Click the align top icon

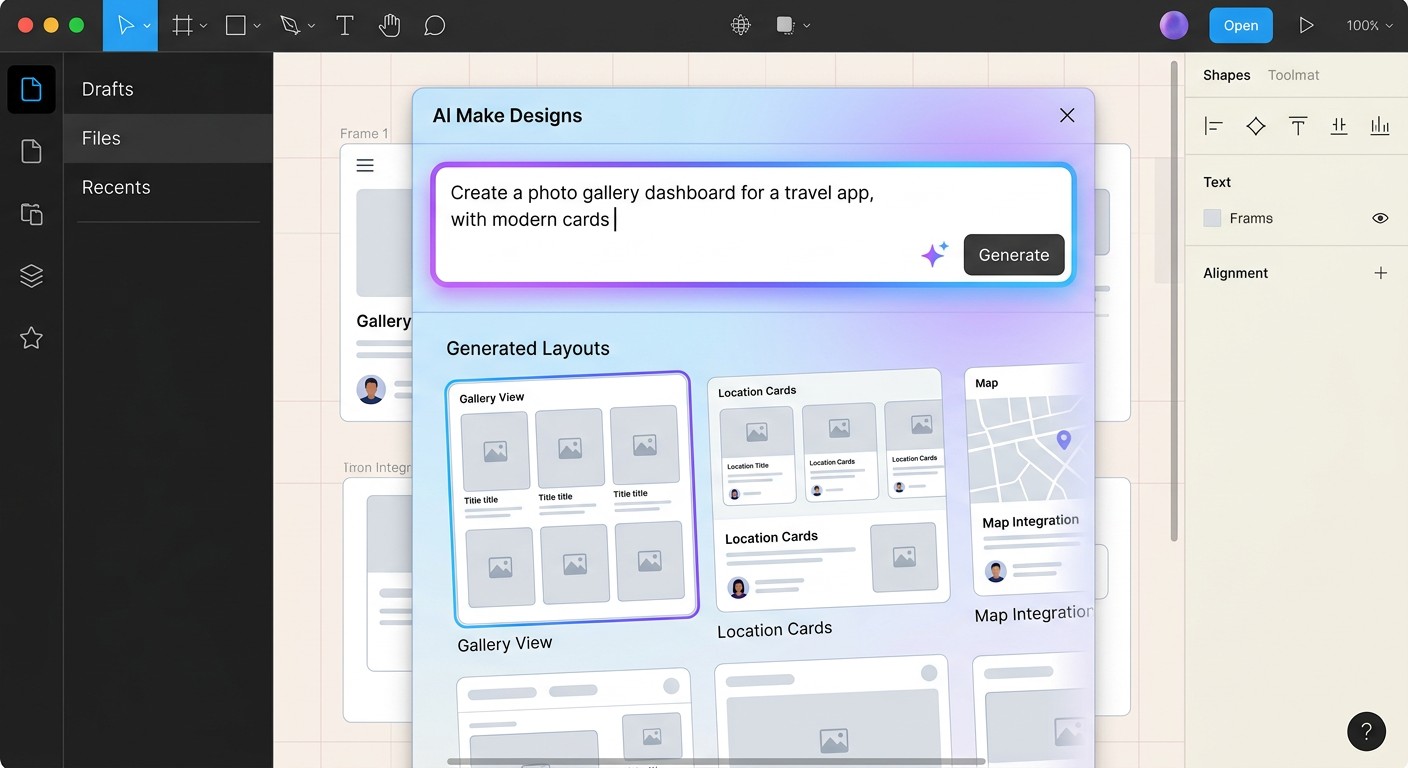(x=1298, y=126)
